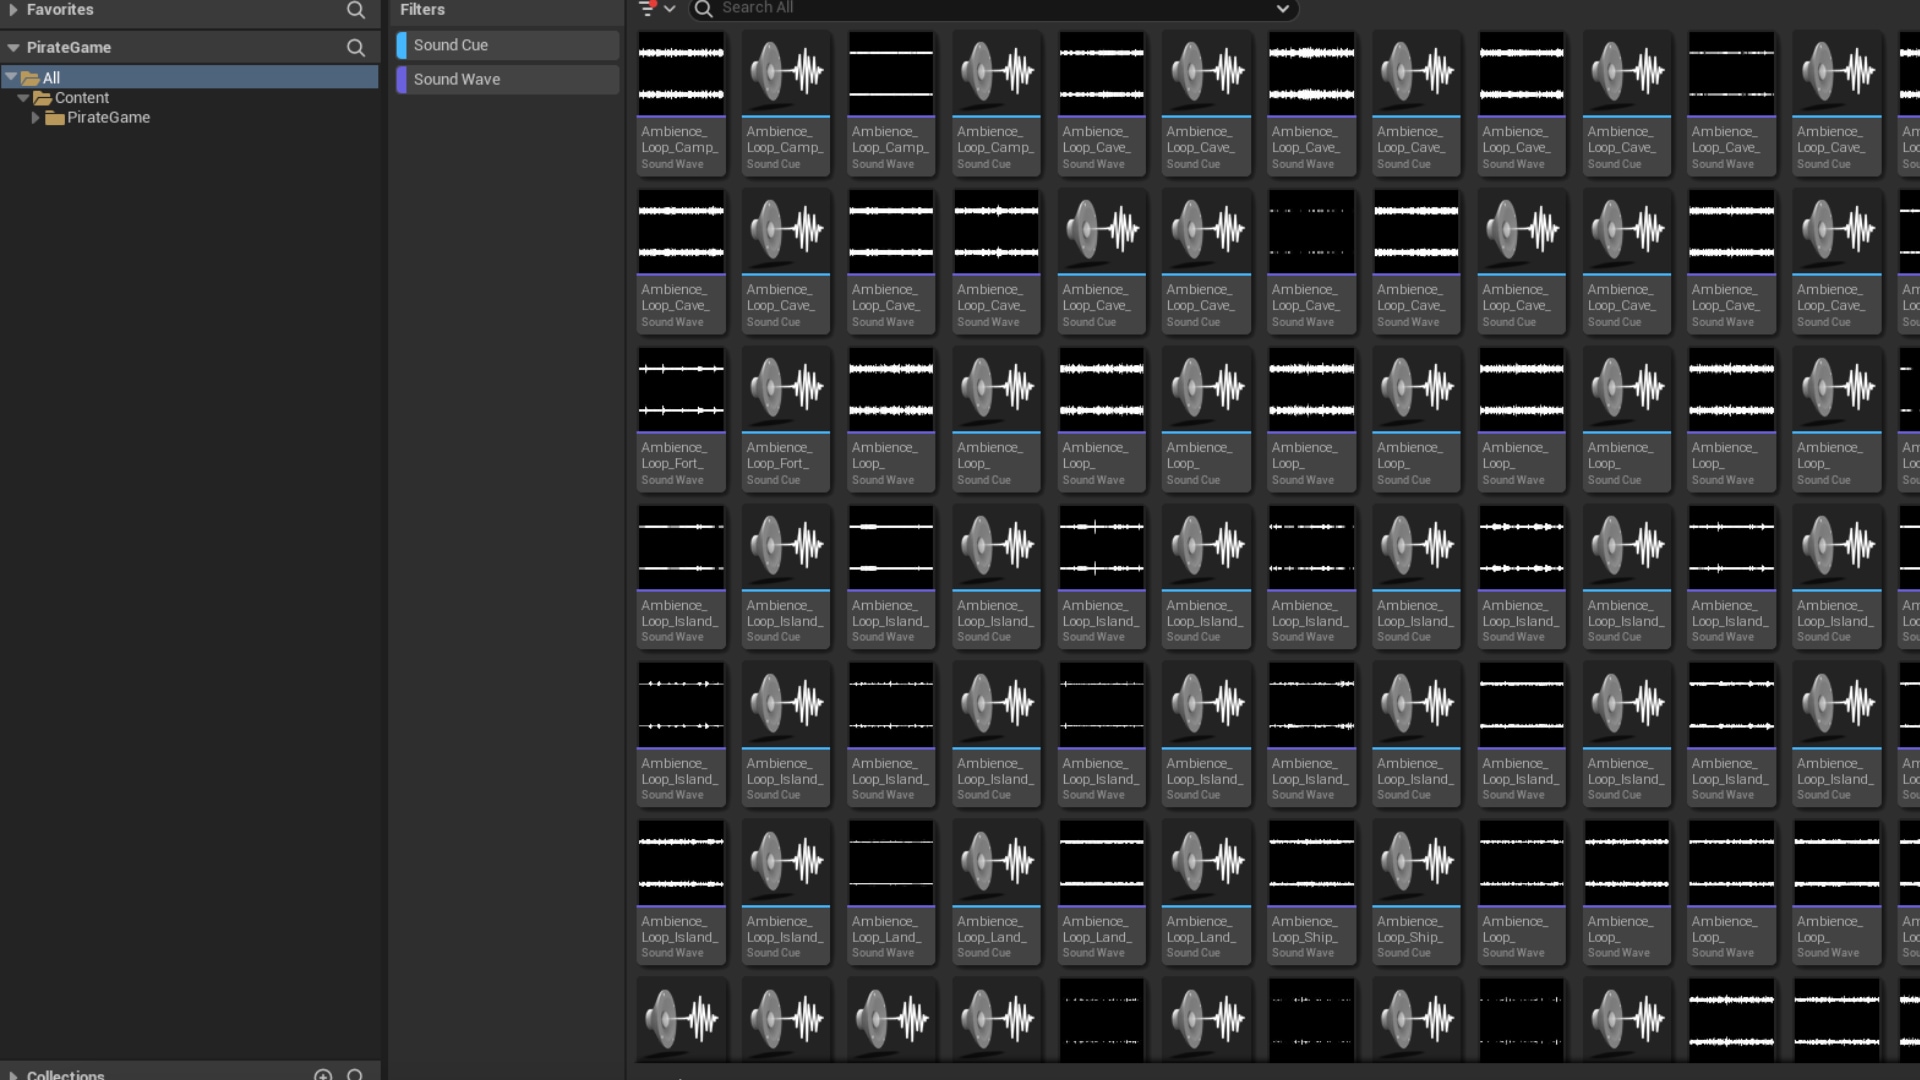Select the Ambience_Loop_Fort Sound Cue speaker icon
Screen dimensions: 1920x1080
tap(786, 388)
